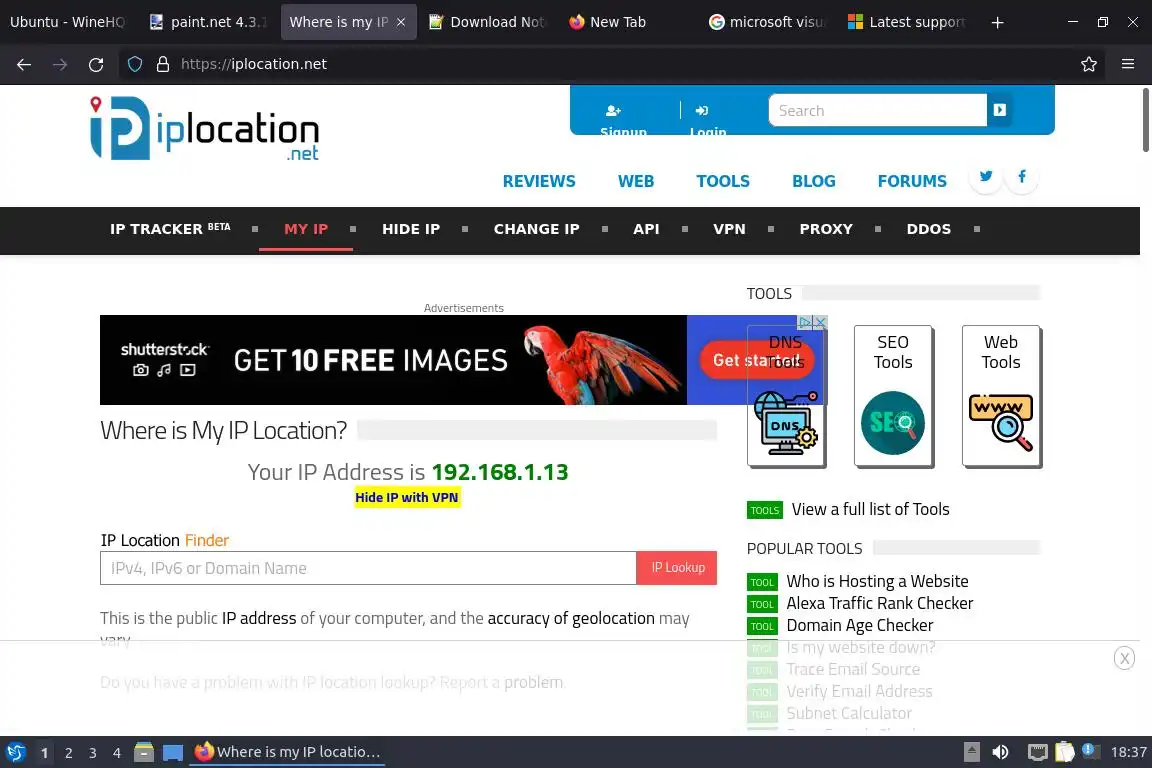Switch to workspace 2 in taskbar
Screen dimensions: 1152x768
[x=68, y=753]
